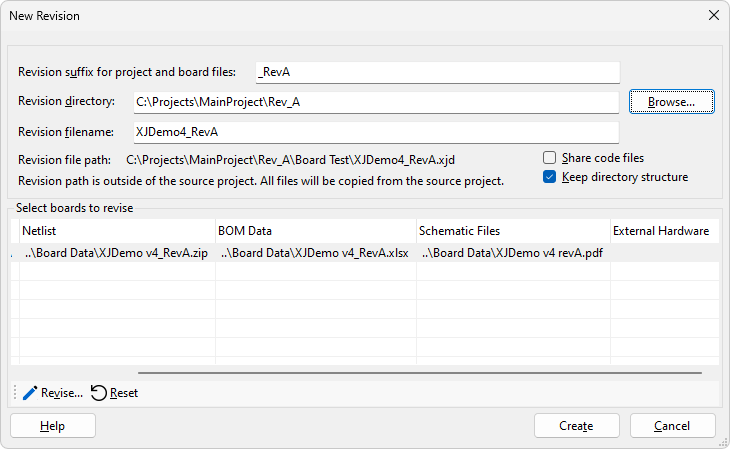Click the Browse button
This screenshot has width=730, height=449.
(671, 102)
